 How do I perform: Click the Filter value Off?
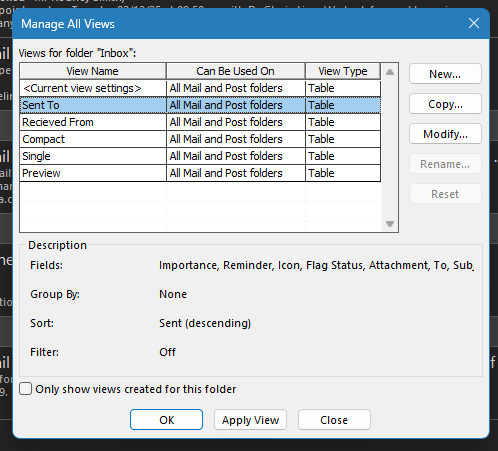pyautogui.click(x=167, y=352)
